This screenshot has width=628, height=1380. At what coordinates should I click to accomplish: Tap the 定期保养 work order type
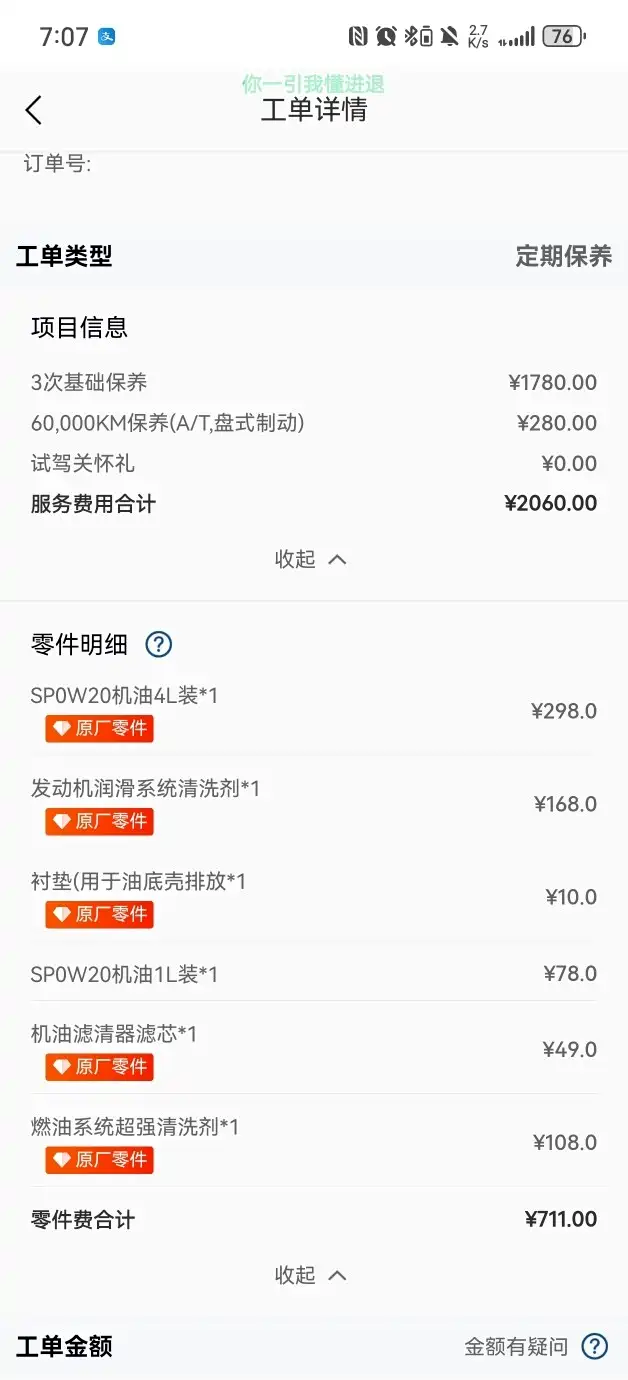tap(563, 256)
